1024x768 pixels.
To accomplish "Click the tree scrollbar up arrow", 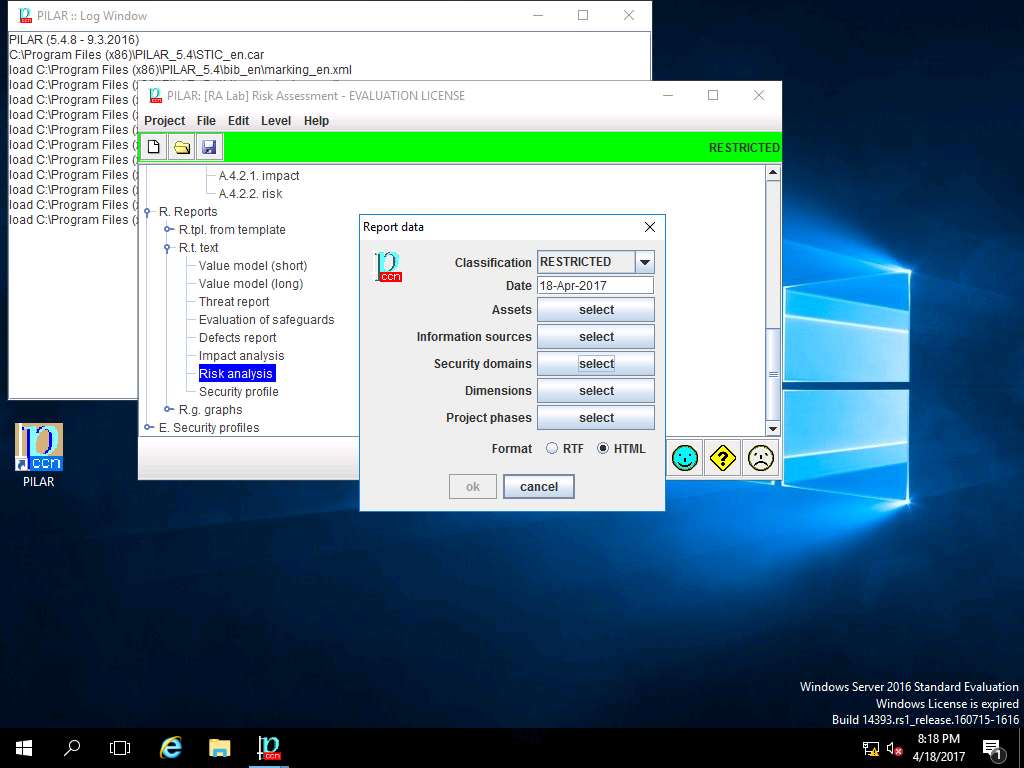I will [x=773, y=173].
